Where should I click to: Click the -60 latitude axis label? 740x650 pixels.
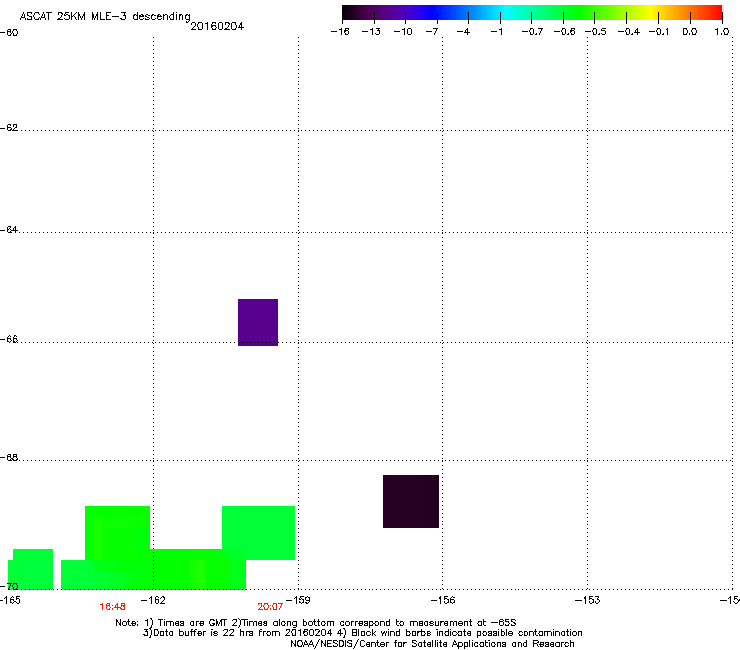pos(9,33)
